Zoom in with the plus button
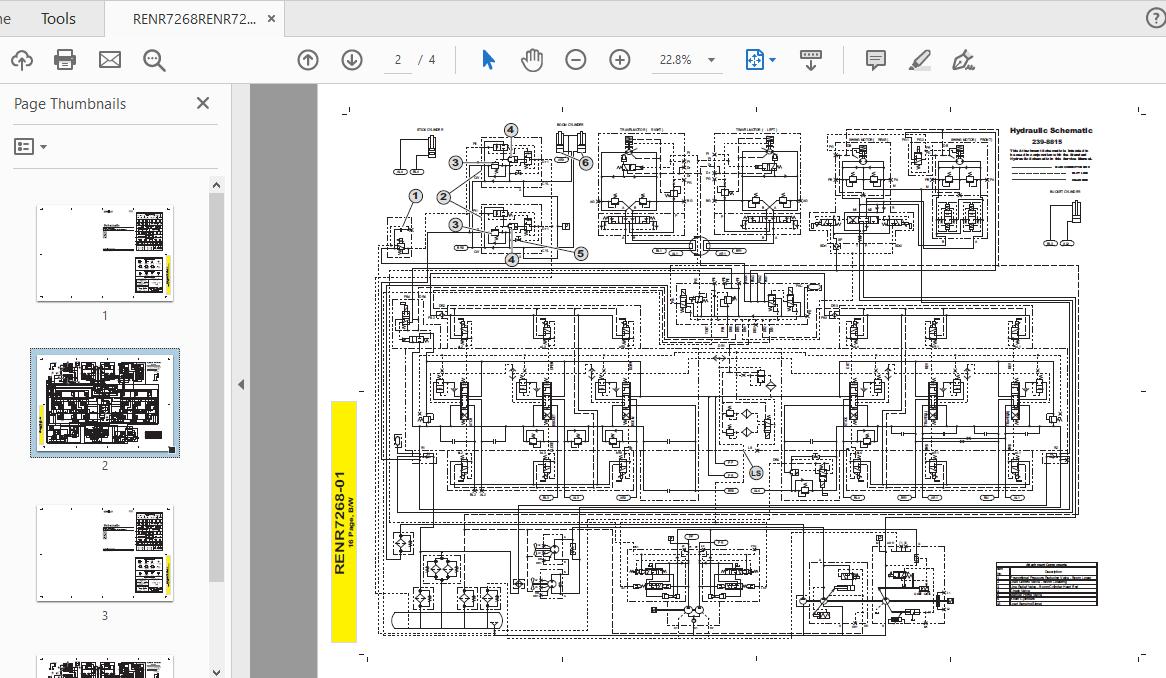 [619, 60]
